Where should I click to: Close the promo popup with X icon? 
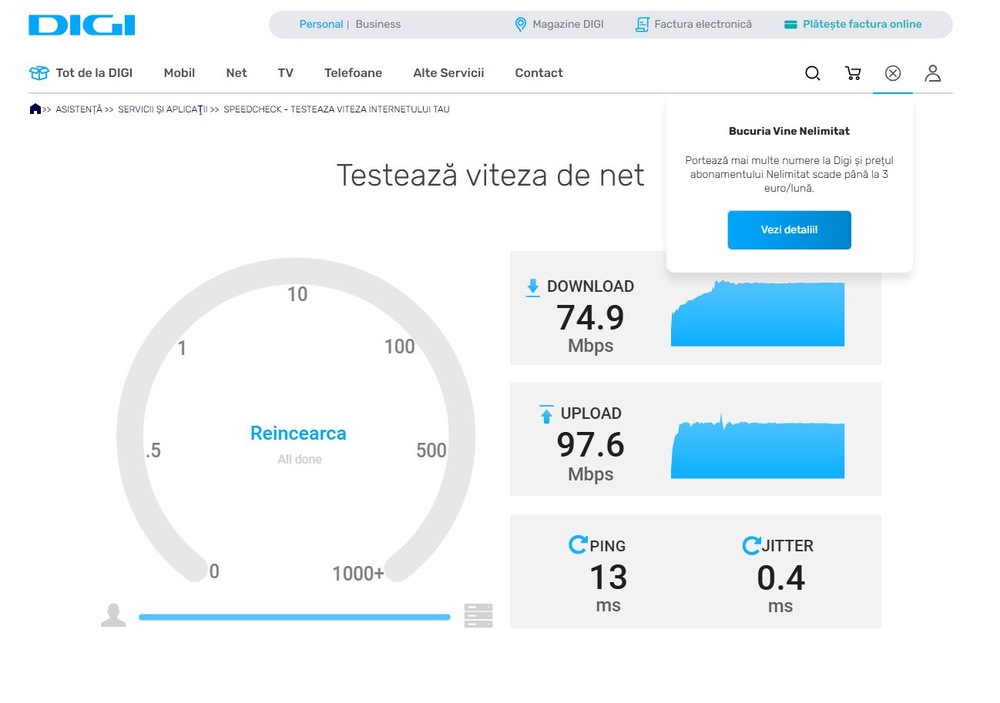[892, 73]
